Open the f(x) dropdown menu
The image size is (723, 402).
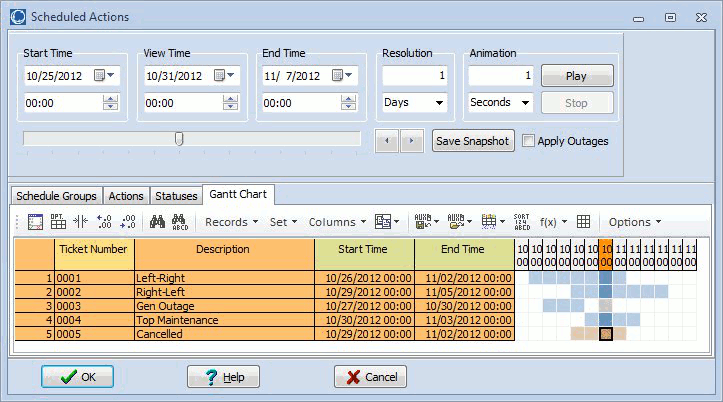click(x=553, y=222)
